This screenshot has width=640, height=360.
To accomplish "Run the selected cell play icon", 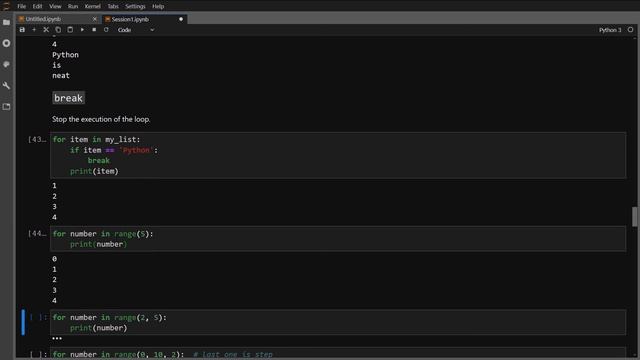I will coord(82,30).
